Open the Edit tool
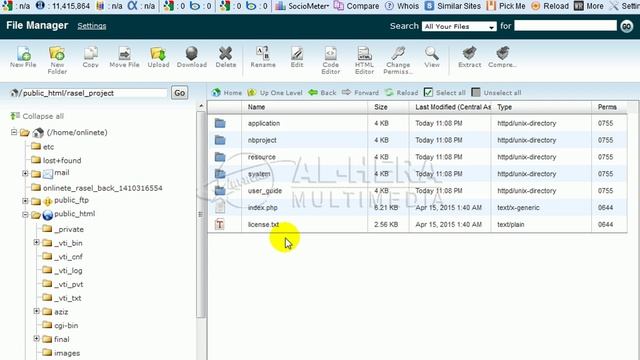The width and height of the screenshot is (640, 360). (297, 57)
